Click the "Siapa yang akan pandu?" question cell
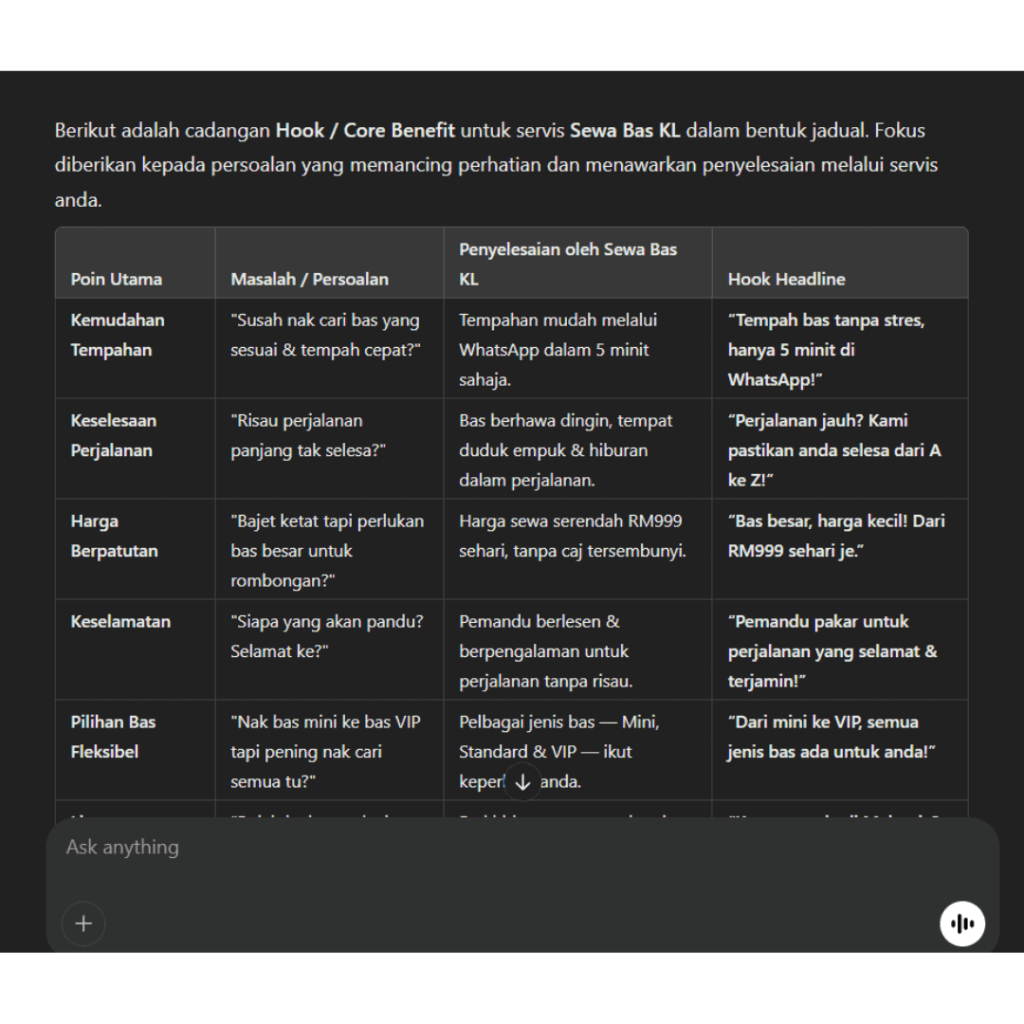The height and width of the screenshot is (1024, 1024). (x=327, y=636)
